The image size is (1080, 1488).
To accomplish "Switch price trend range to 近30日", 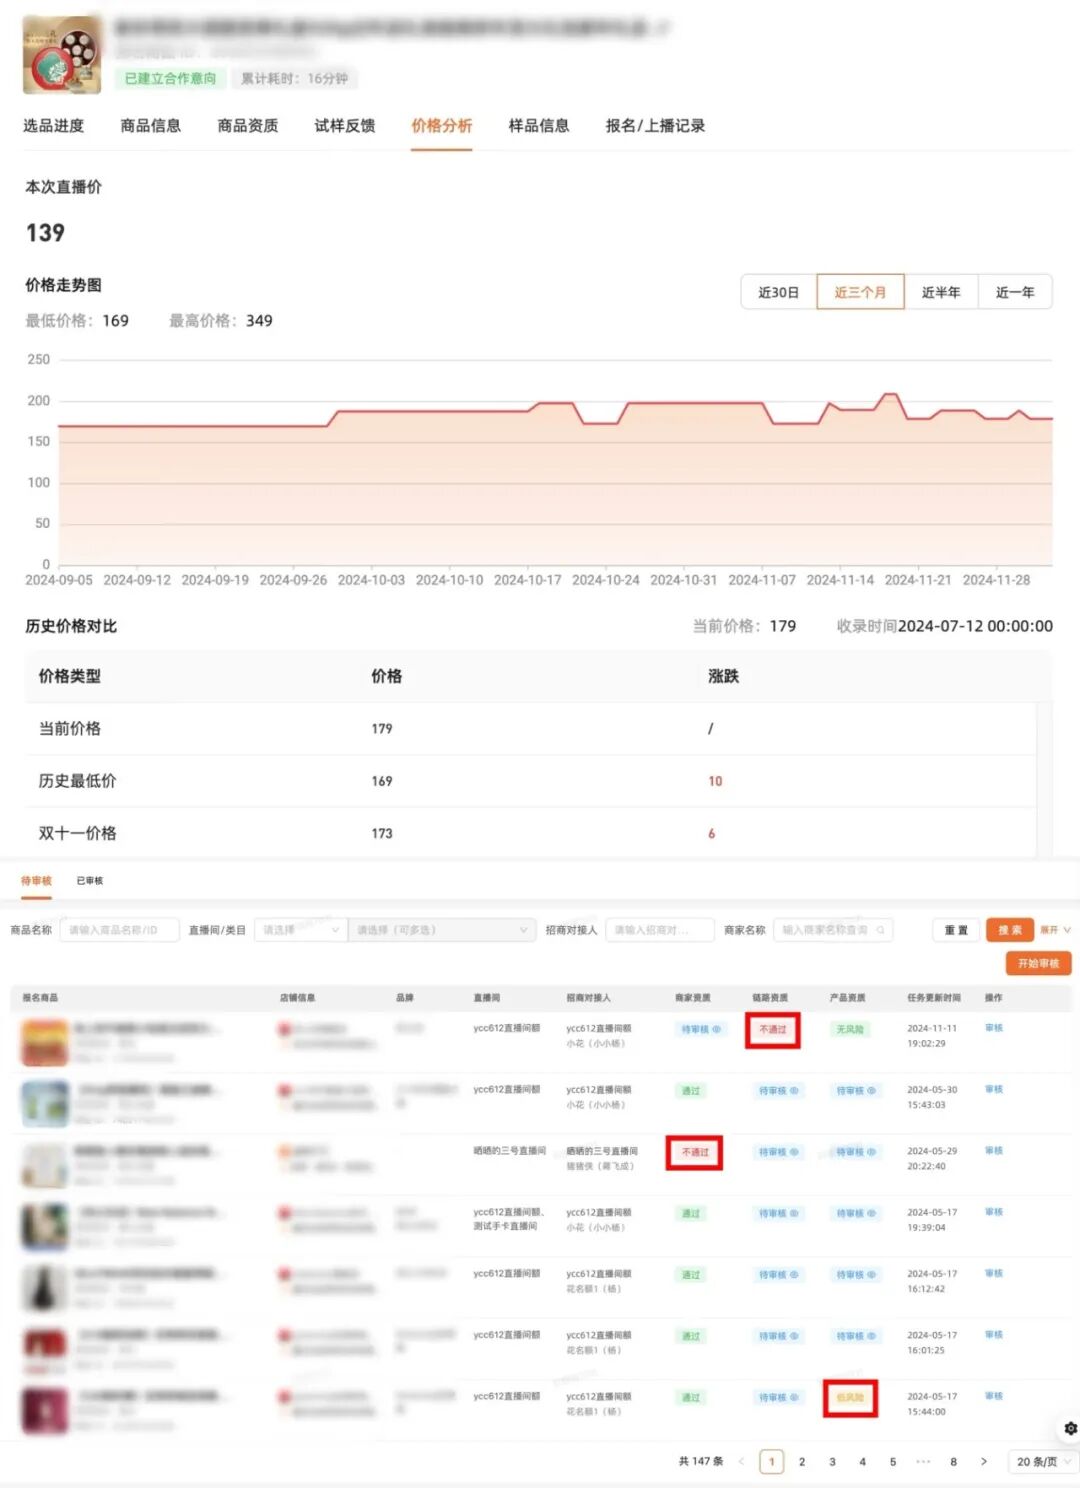I will coord(779,291).
